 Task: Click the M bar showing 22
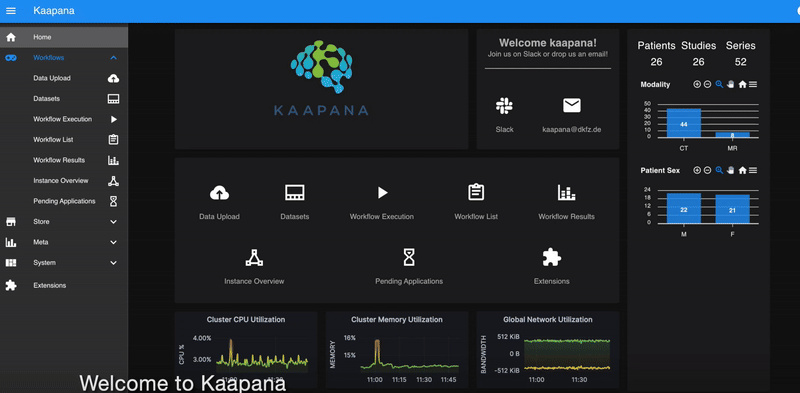pos(684,208)
